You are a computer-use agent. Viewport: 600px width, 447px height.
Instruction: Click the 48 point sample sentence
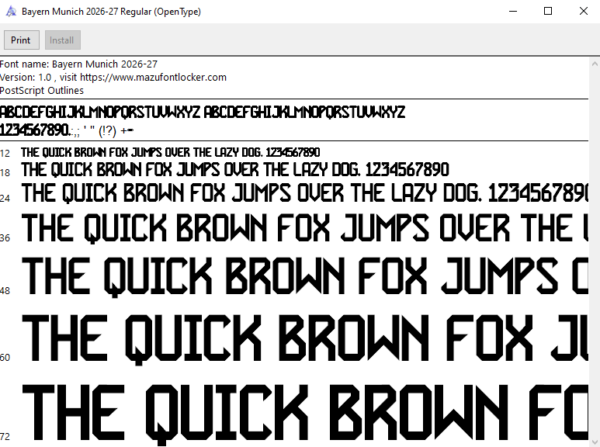coord(305,276)
